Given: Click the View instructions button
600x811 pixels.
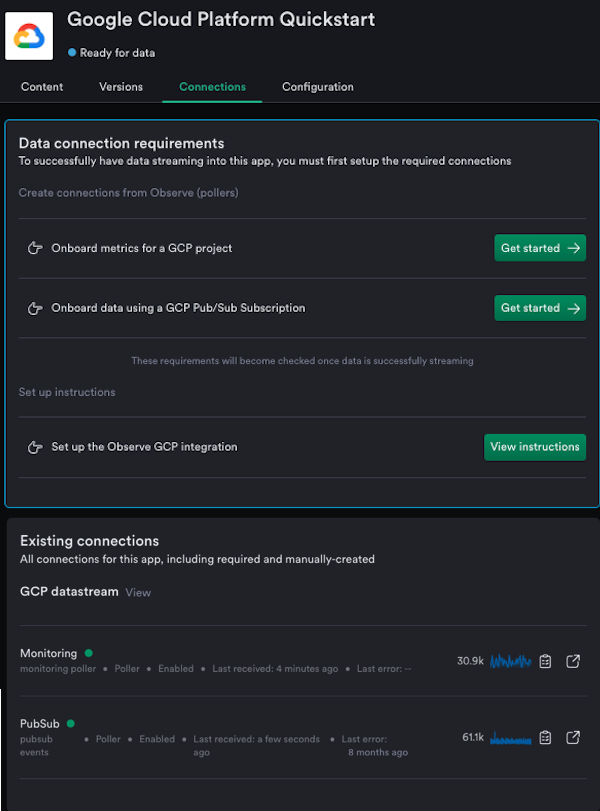Looking at the screenshot, I should coord(535,447).
